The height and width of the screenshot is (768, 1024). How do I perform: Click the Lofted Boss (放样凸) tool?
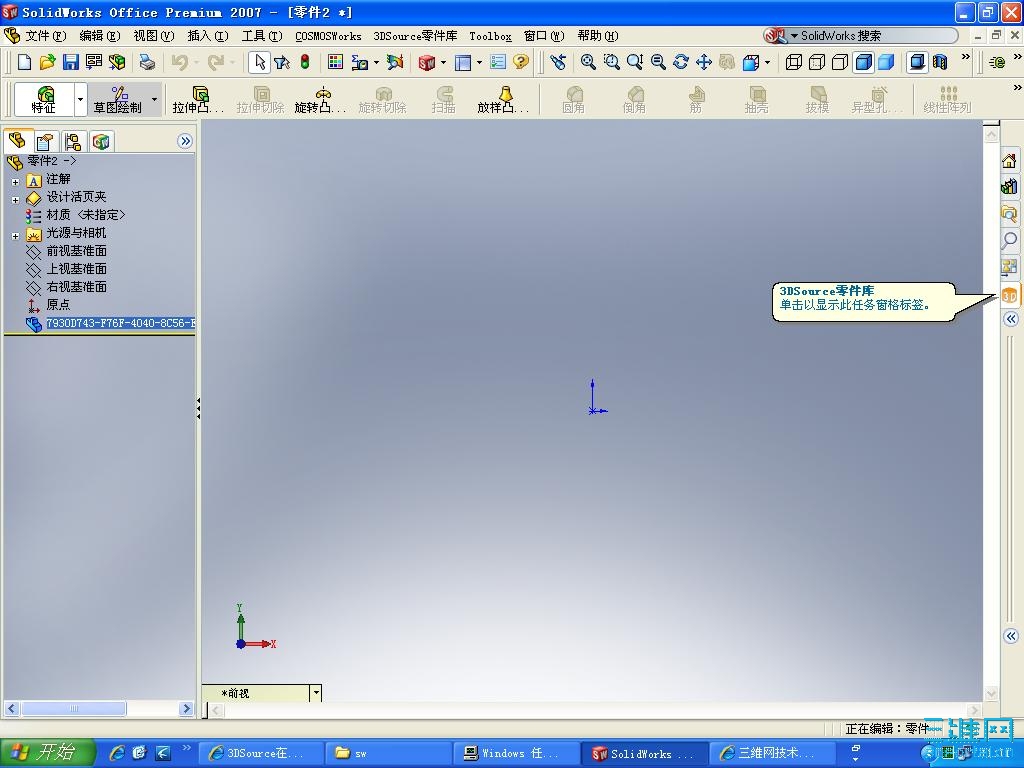(503, 99)
